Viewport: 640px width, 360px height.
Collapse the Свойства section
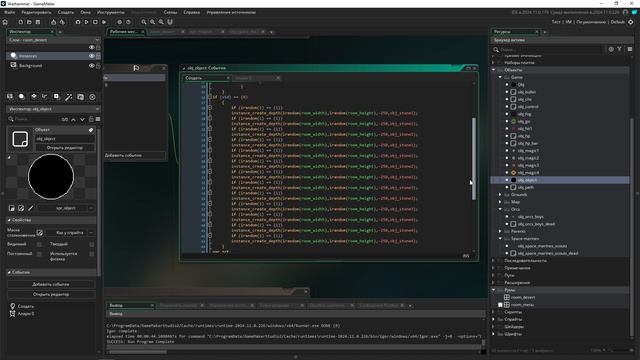click(9, 220)
